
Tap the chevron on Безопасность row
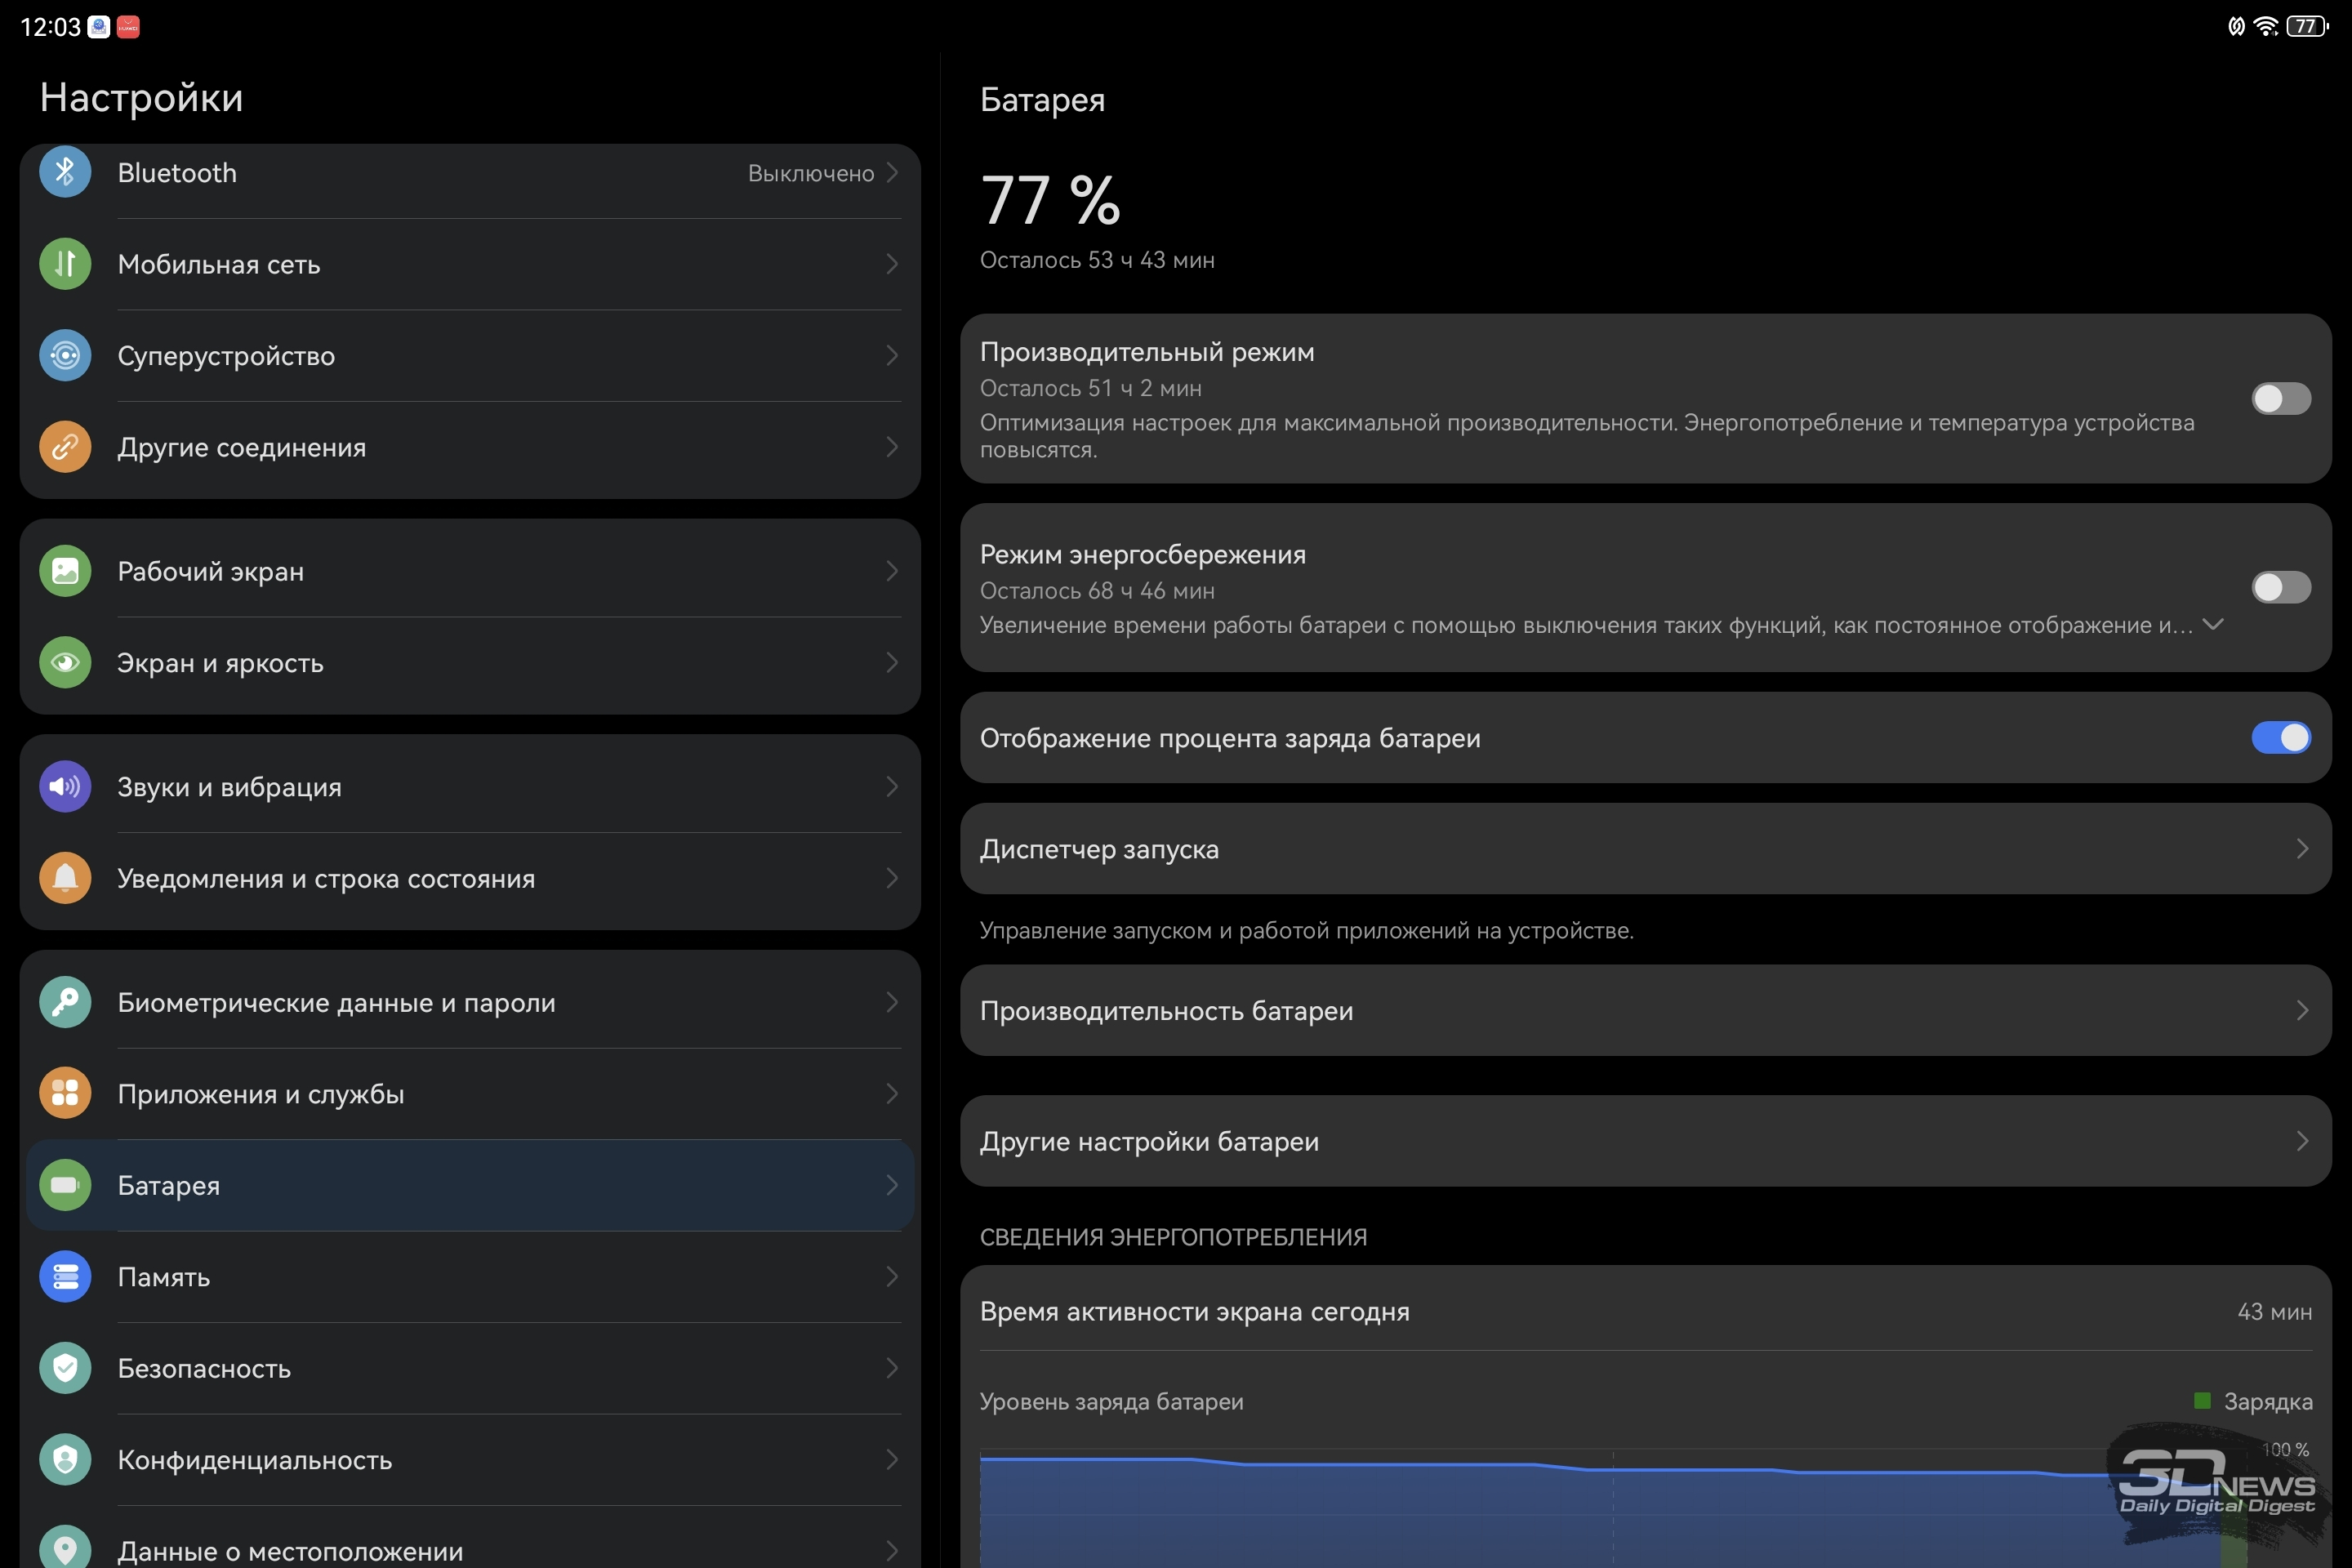[x=892, y=1368]
